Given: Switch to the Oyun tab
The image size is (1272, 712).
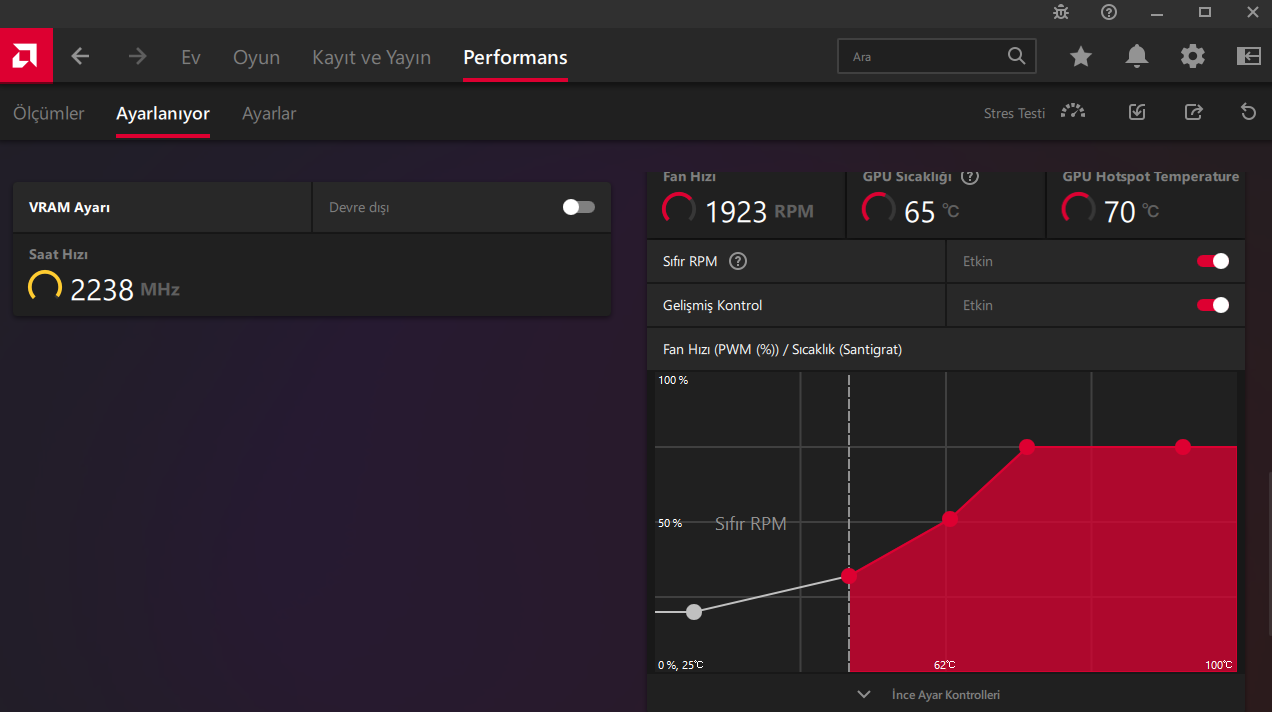Looking at the screenshot, I should 256,57.
